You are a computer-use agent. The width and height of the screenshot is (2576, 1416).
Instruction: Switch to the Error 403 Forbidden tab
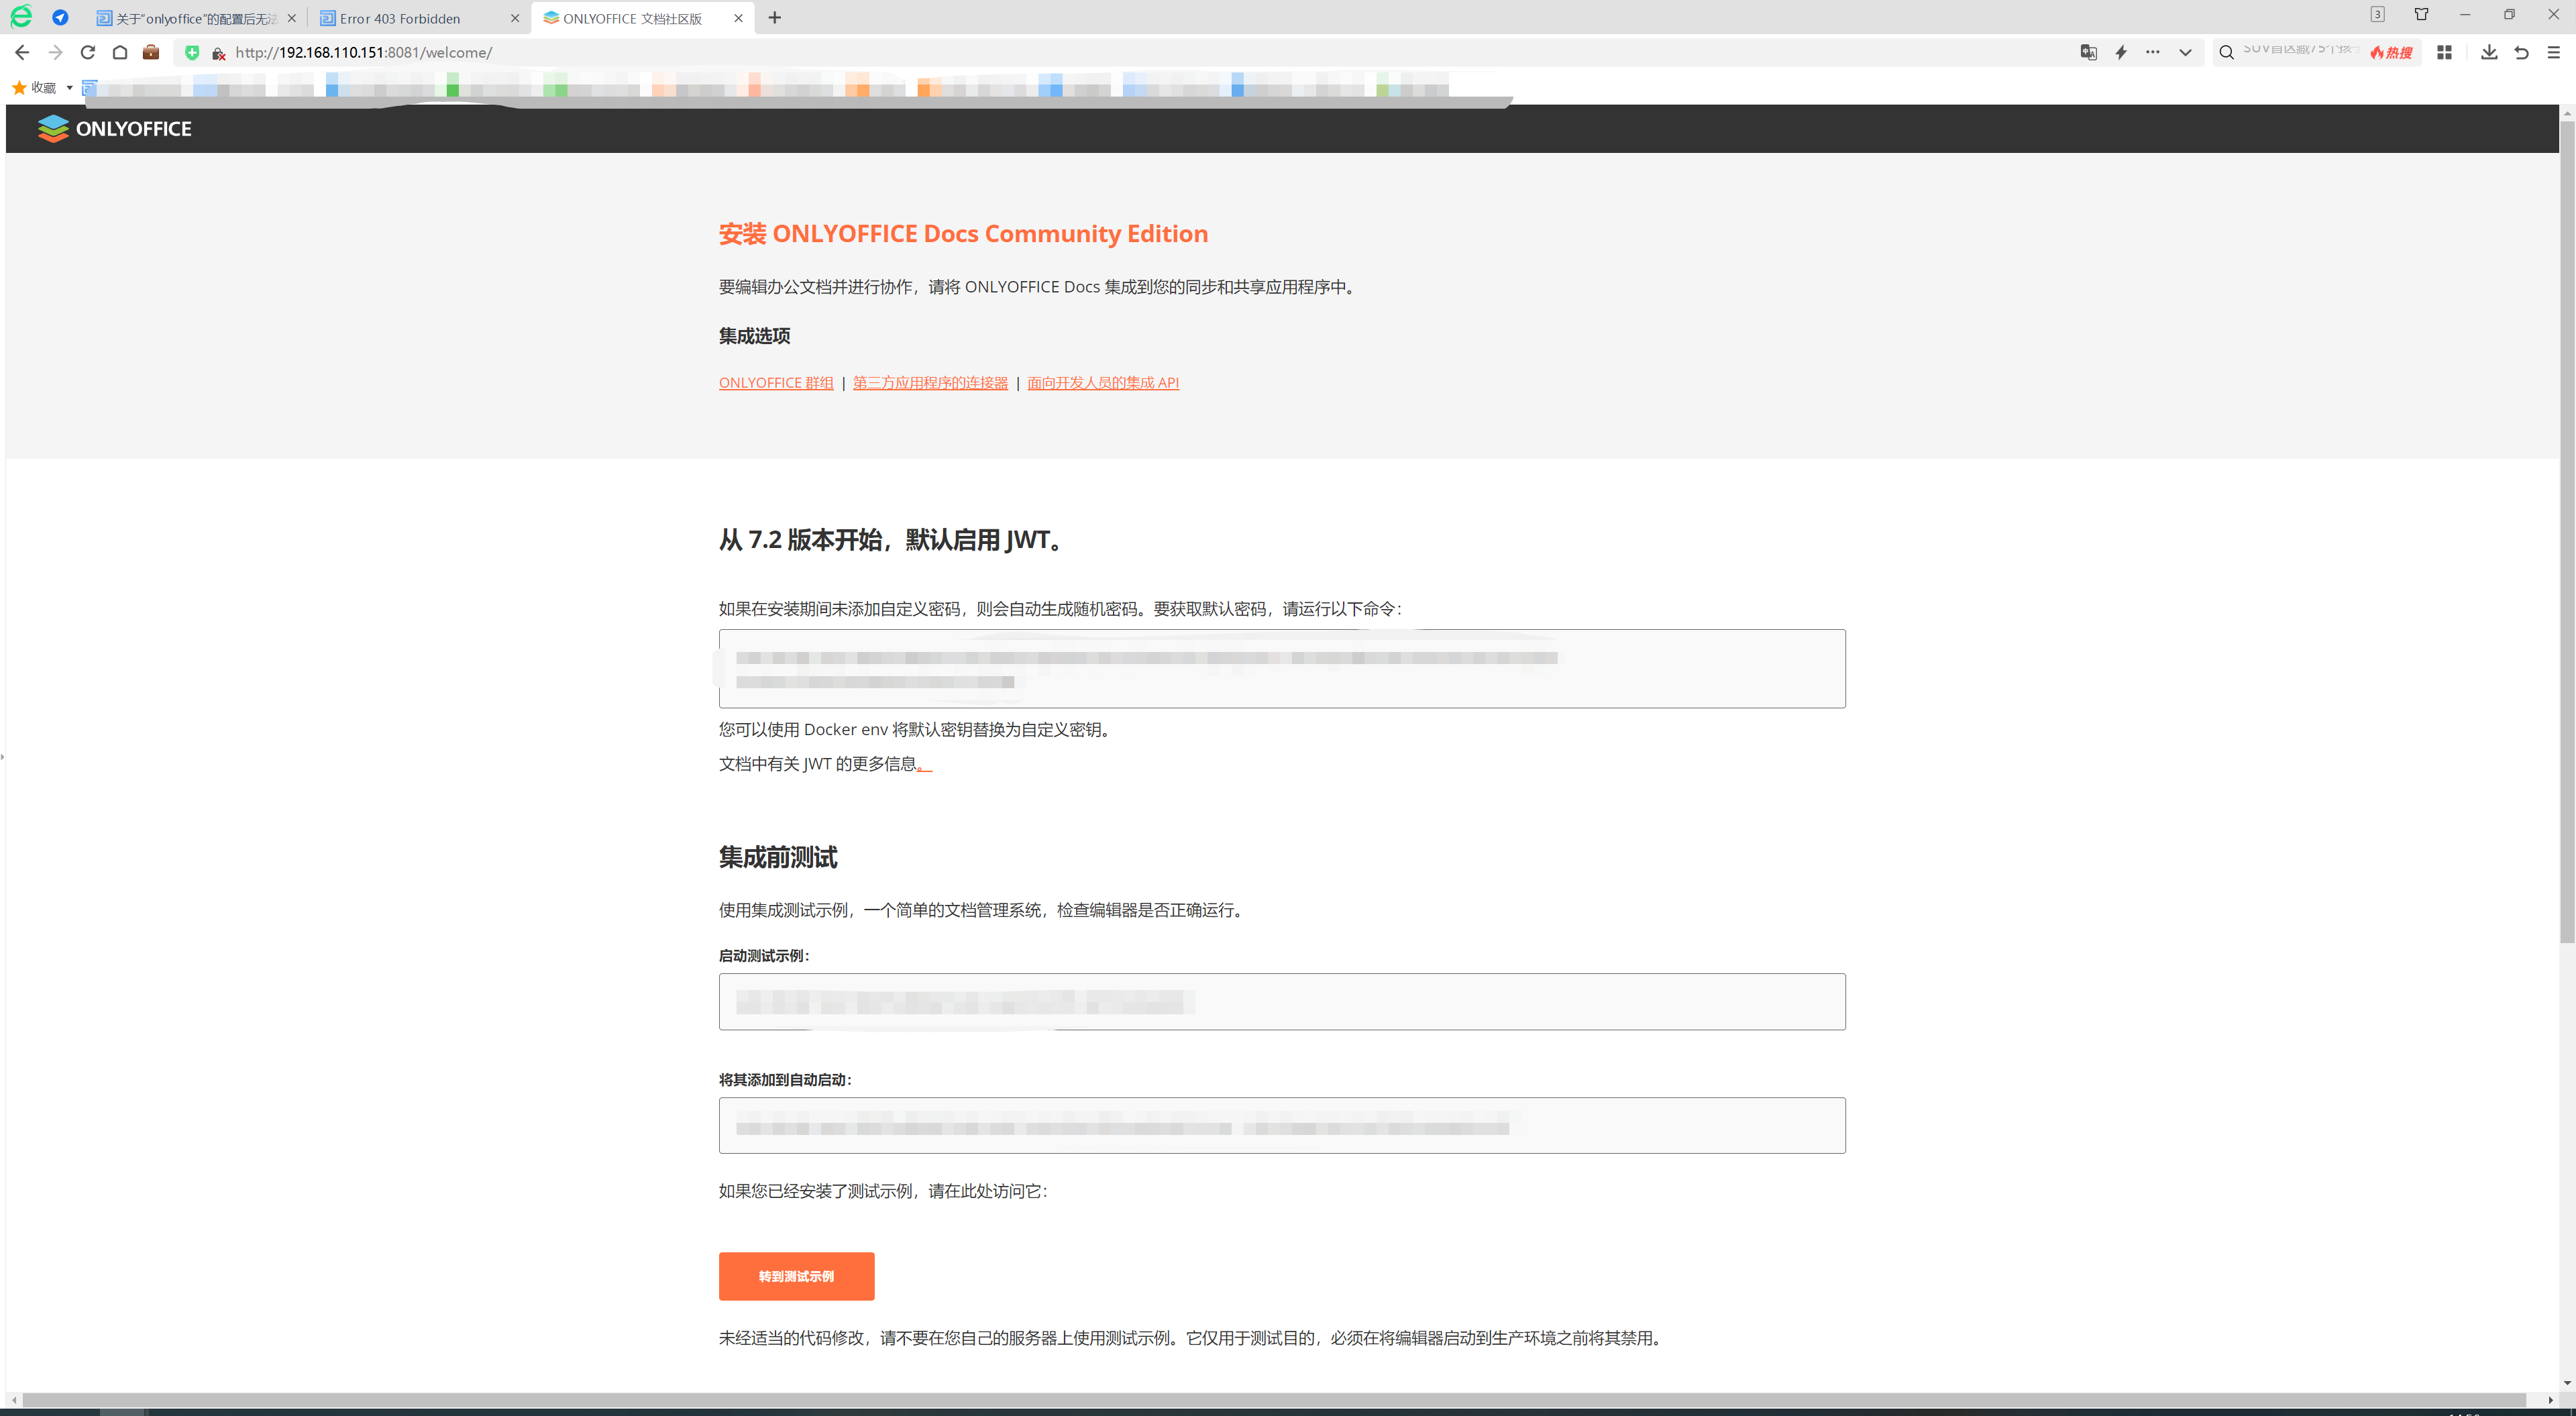(x=400, y=18)
